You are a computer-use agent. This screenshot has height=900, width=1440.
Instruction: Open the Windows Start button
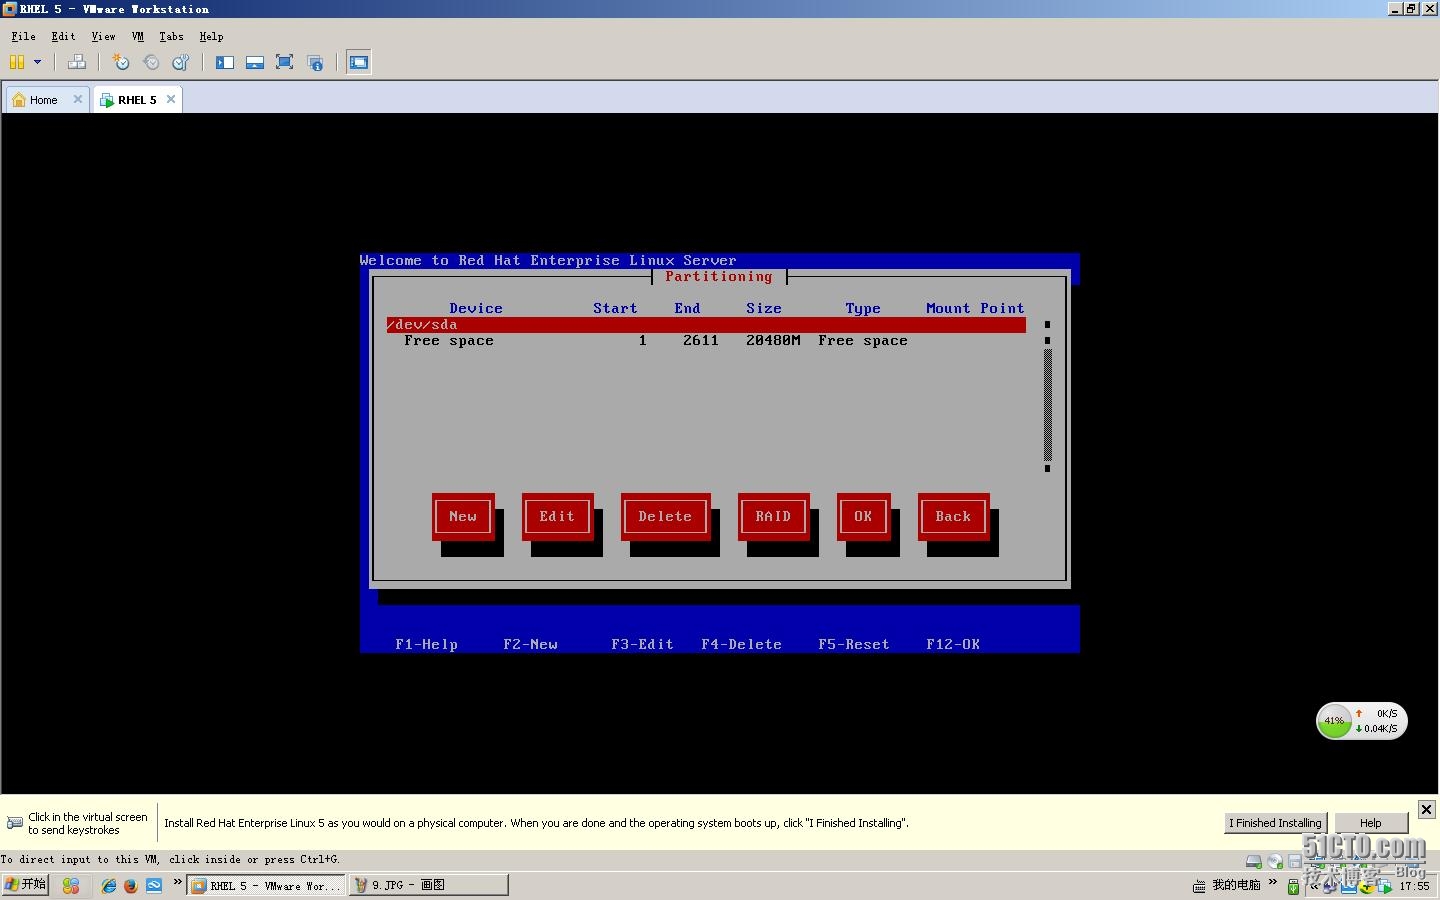(x=25, y=885)
